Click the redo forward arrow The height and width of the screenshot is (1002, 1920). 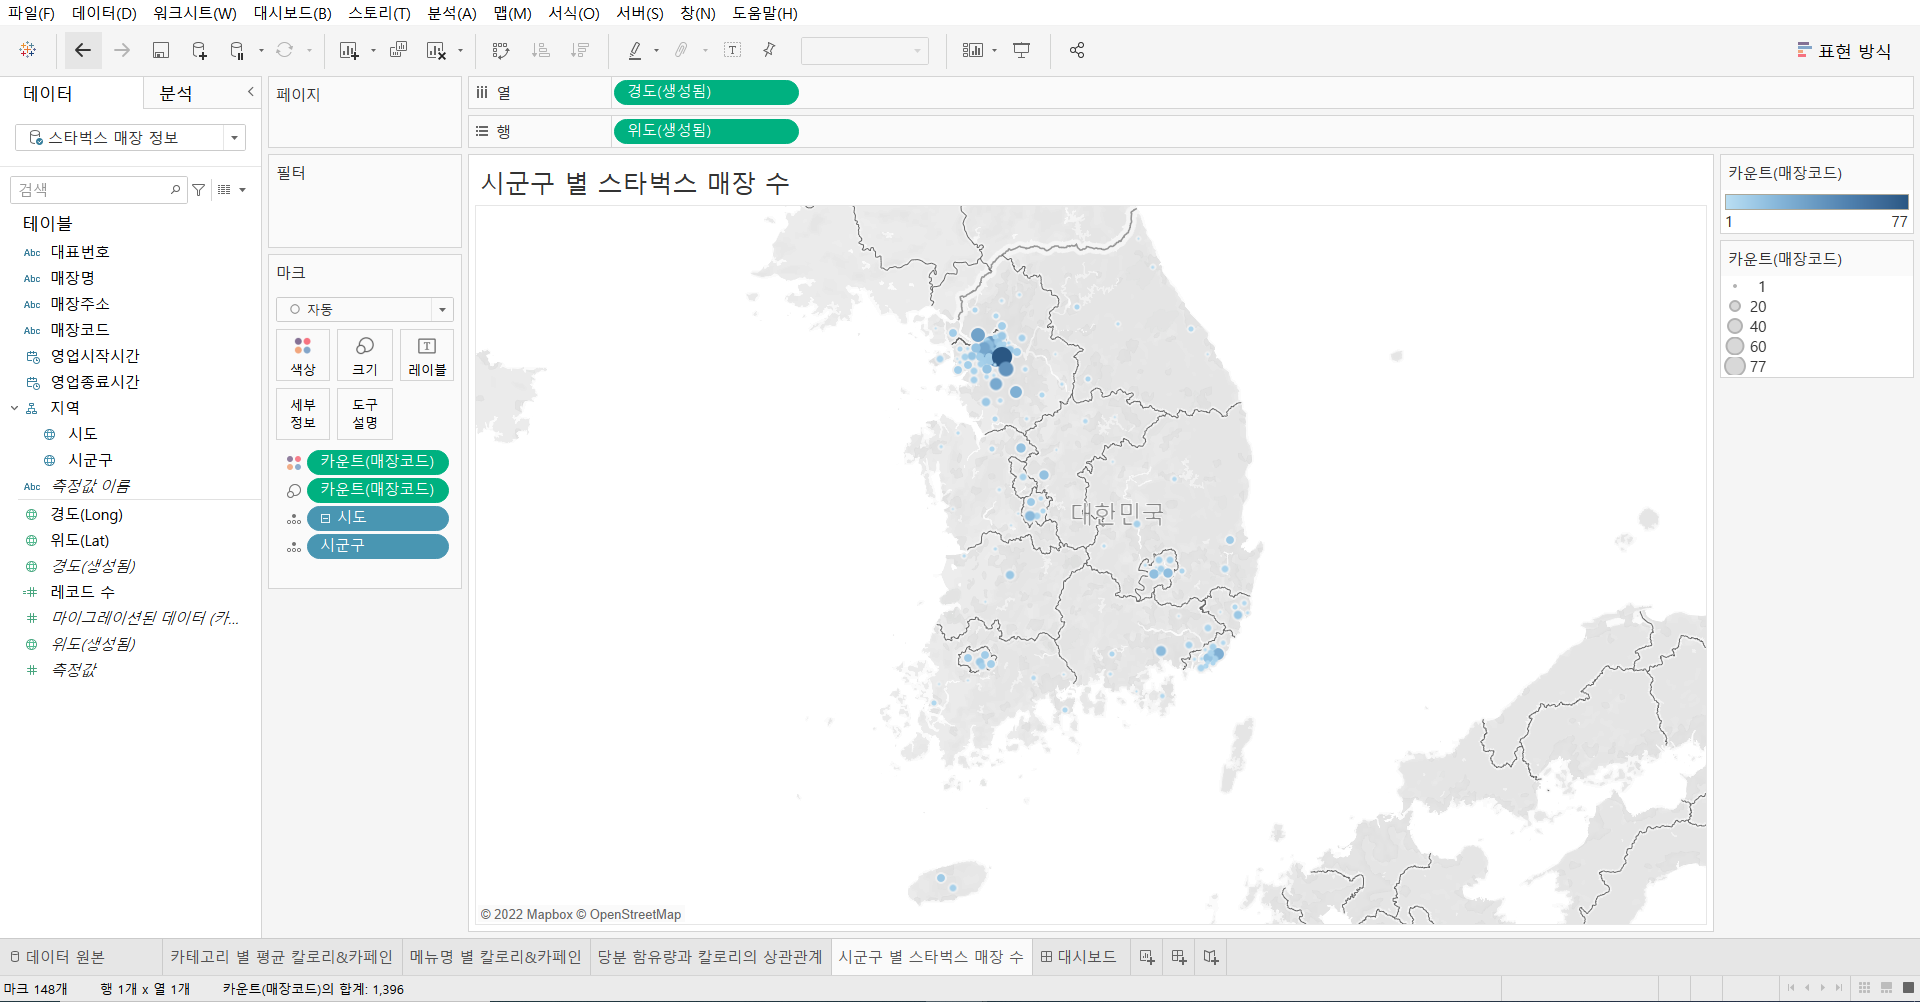[x=122, y=50]
